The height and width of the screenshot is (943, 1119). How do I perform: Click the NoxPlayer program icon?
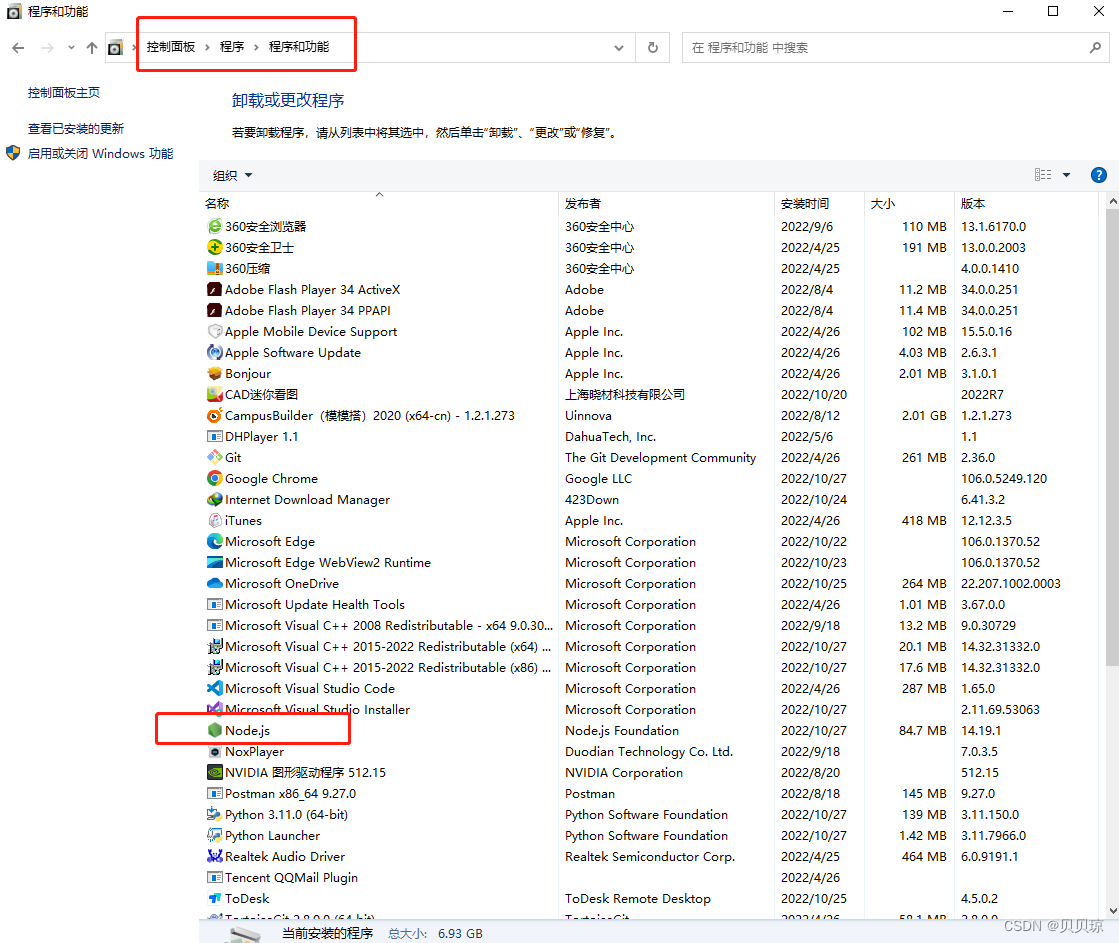pyautogui.click(x=214, y=752)
